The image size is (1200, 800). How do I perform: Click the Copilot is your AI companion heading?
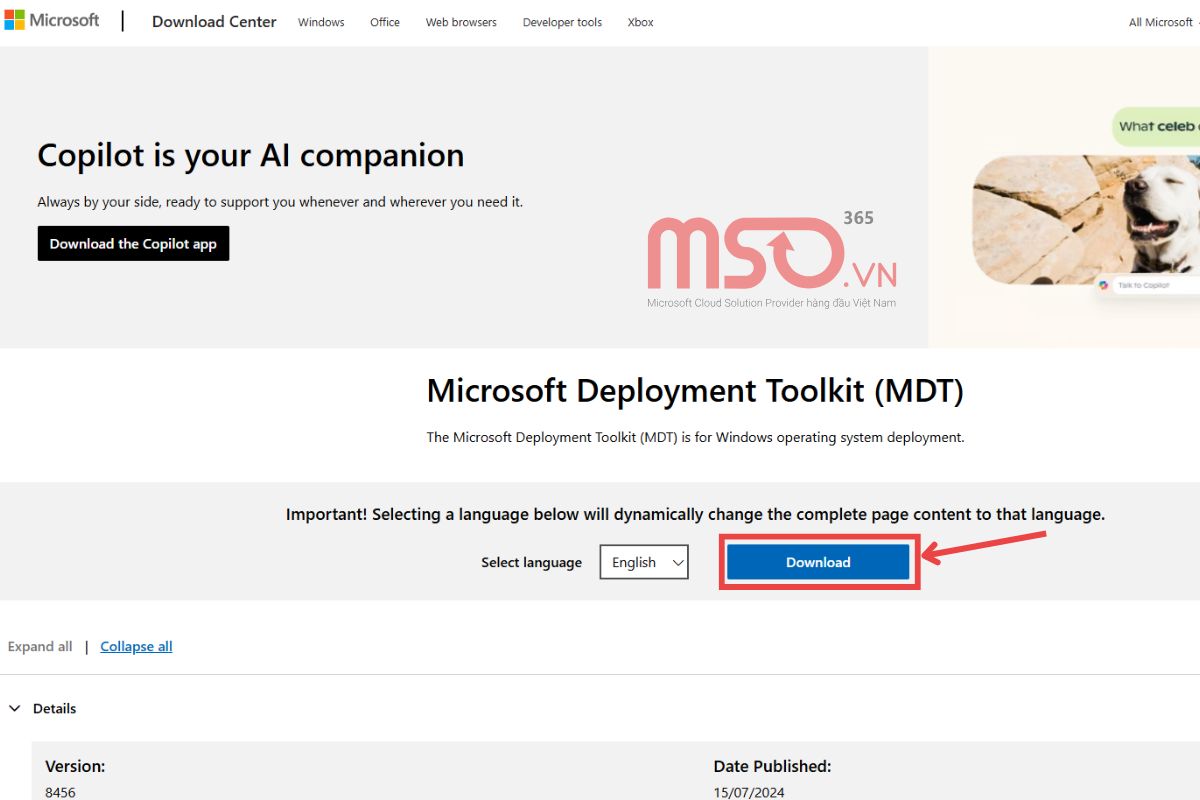point(251,155)
